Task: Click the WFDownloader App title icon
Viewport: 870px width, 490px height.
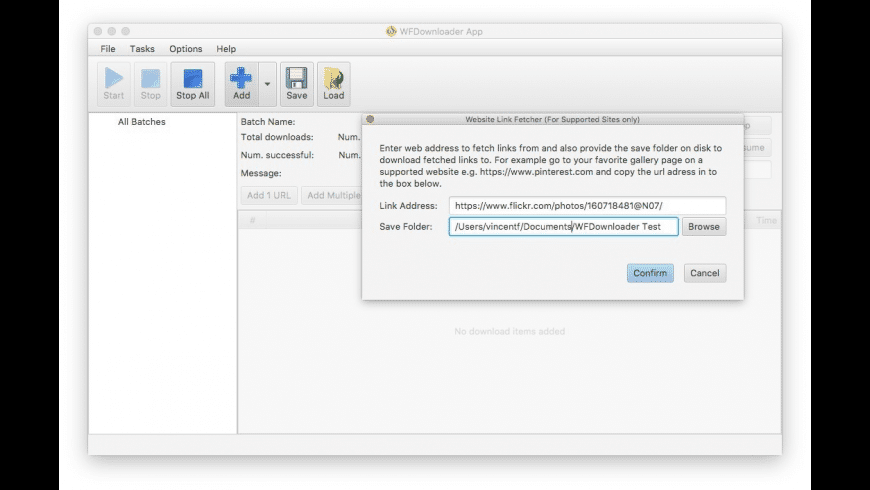Action: [391, 32]
